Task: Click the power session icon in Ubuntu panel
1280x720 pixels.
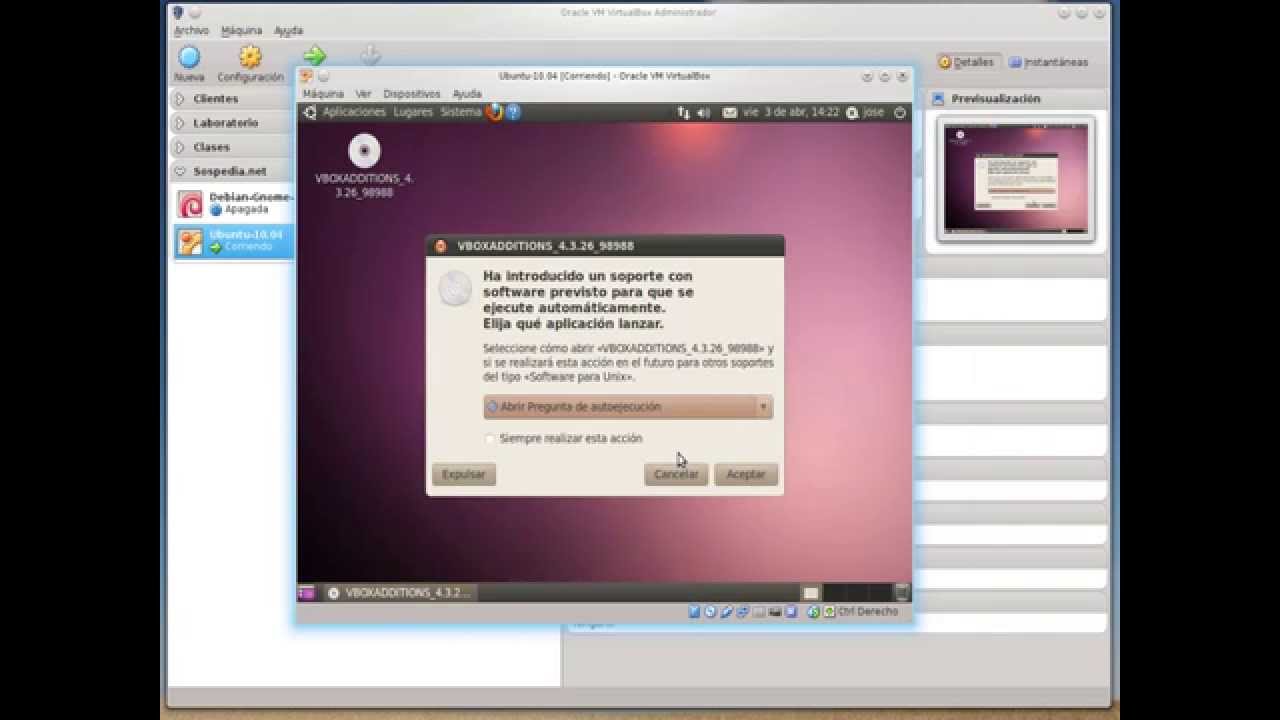Action: click(900, 113)
